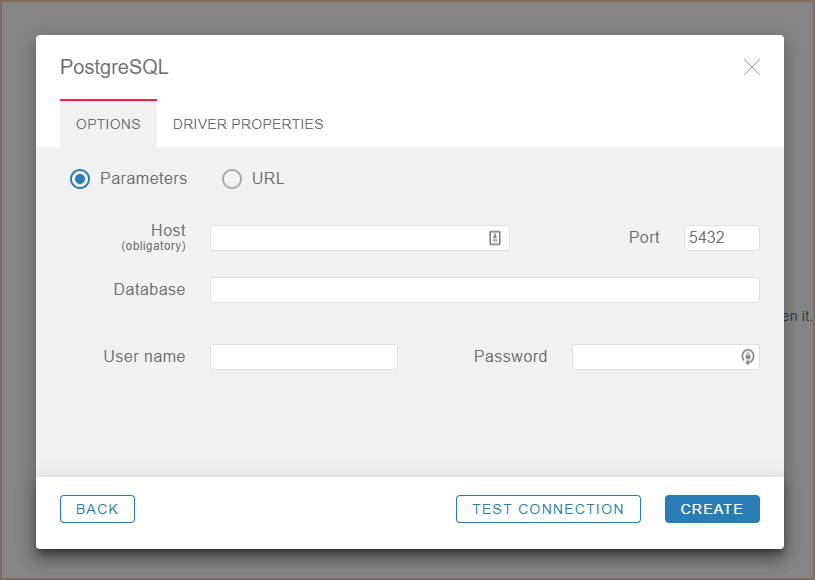Click the contact-card icon in the Host field
The width and height of the screenshot is (815, 580).
[x=495, y=238]
